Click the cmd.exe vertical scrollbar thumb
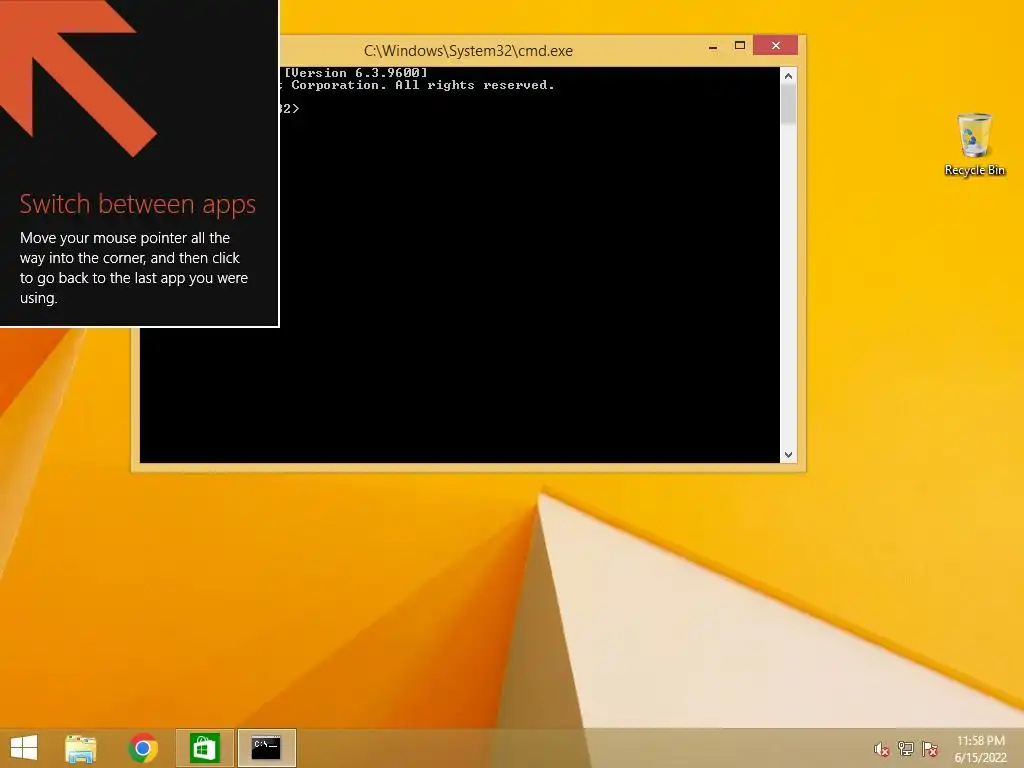The image size is (1024, 768). [x=788, y=104]
